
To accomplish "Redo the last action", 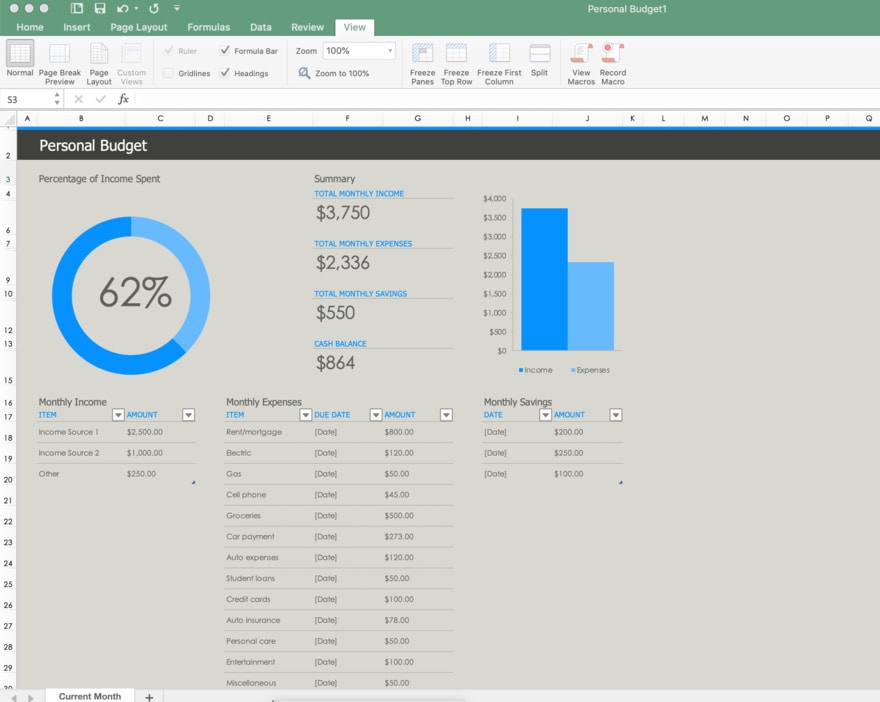I will click(154, 8).
